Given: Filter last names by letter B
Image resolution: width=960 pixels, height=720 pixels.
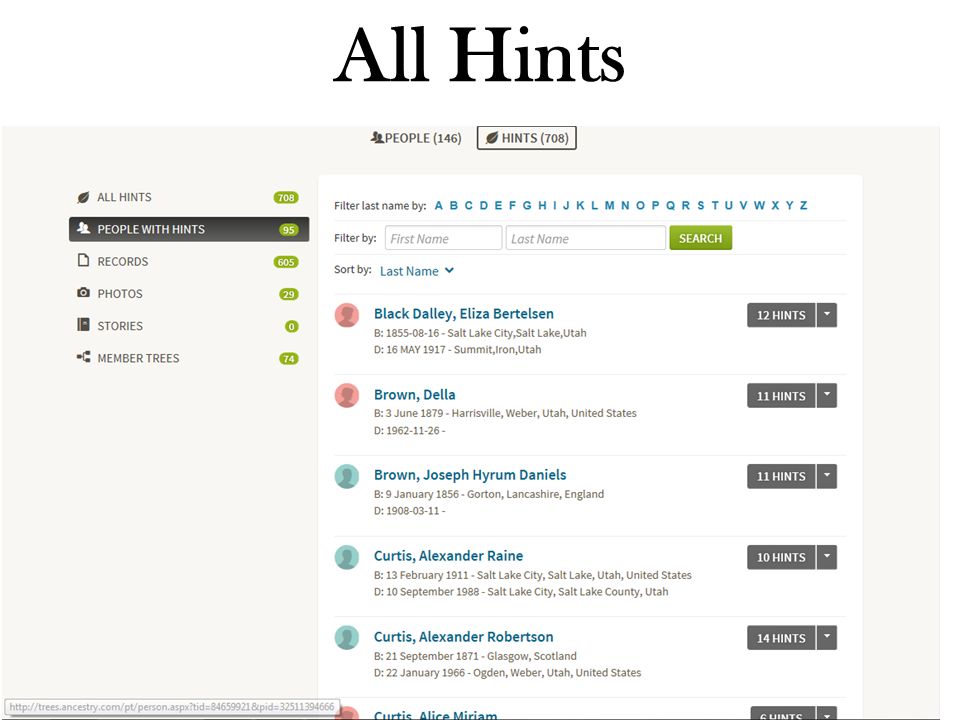Looking at the screenshot, I should click(454, 205).
